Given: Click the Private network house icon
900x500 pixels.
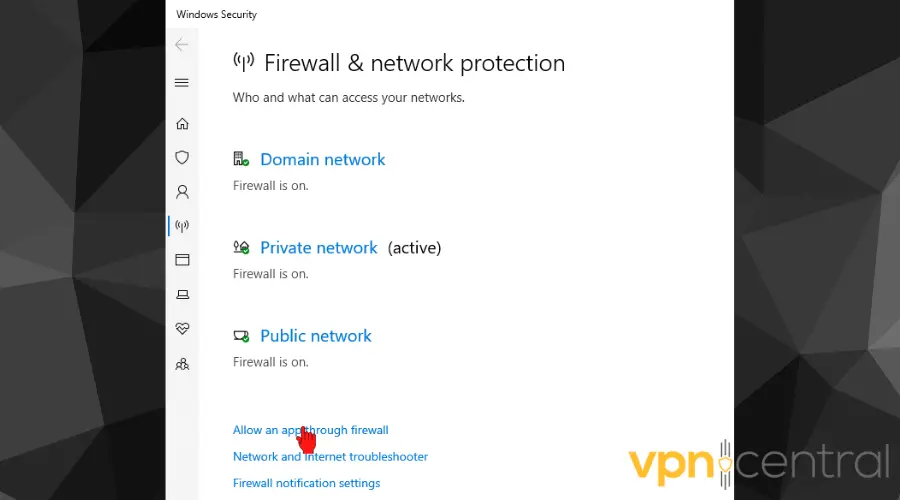Looking at the screenshot, I should [x=240, y=247].
